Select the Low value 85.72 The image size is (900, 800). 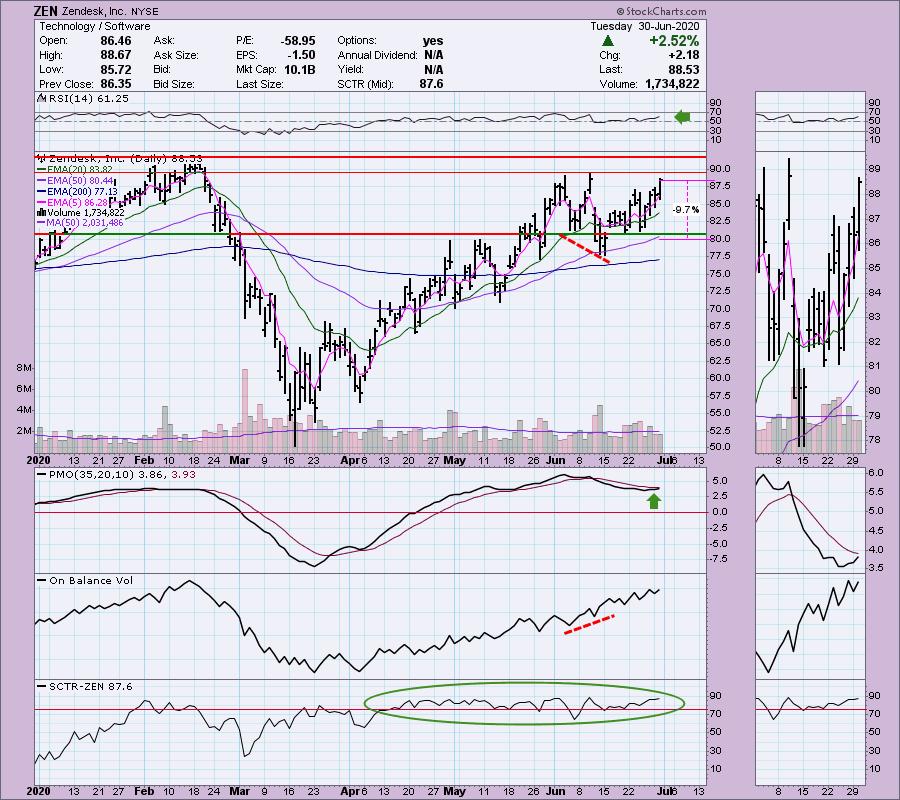116,69
